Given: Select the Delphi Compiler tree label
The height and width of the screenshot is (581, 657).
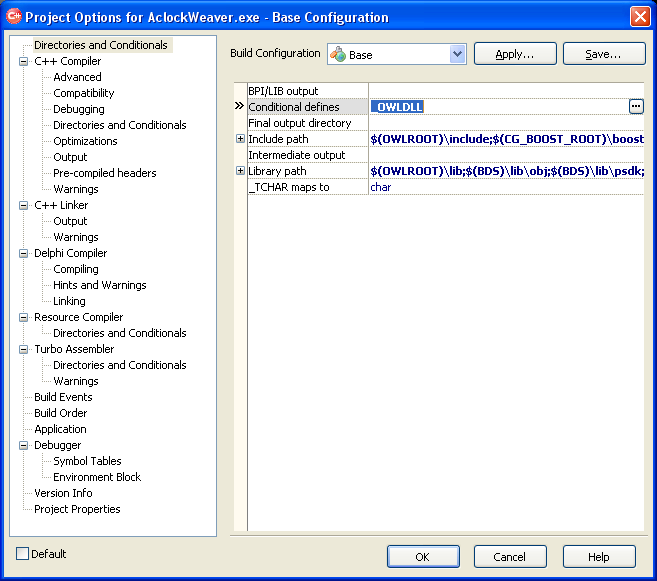Looking at the screenshot, I should coord(71,253).
